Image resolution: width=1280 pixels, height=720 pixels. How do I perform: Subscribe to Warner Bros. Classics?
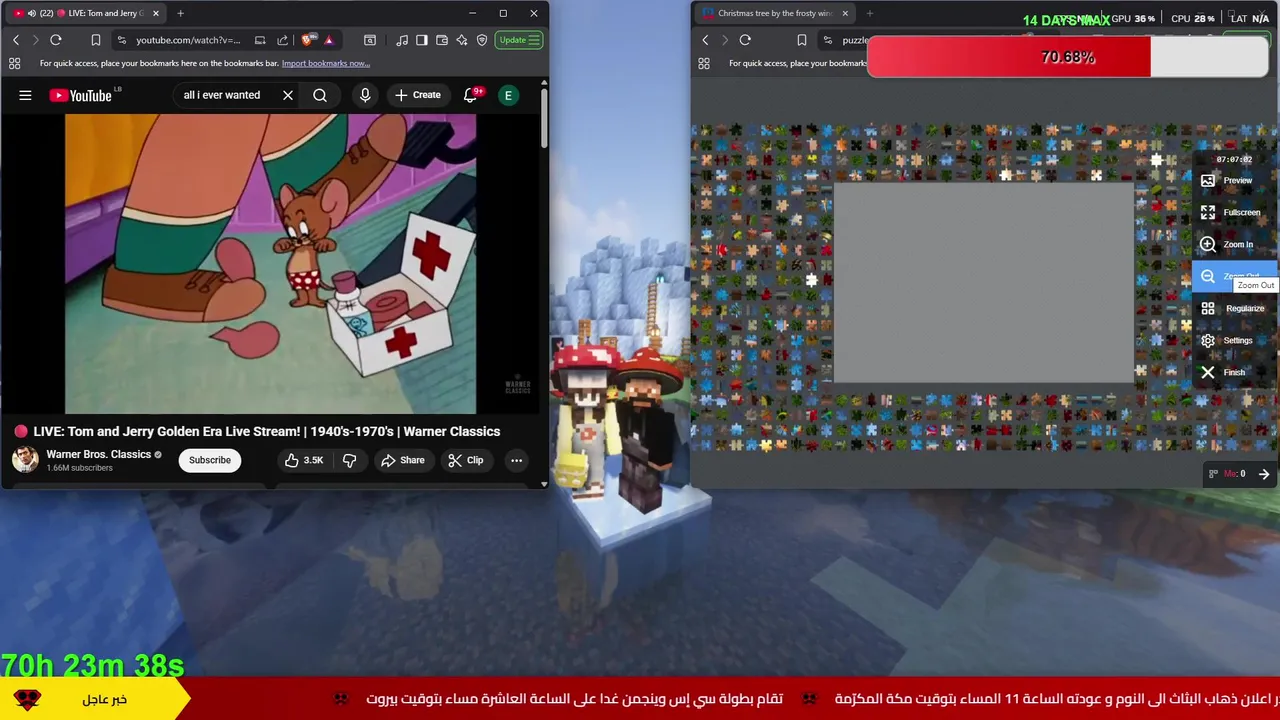pyautogui.click(x=210, y=460)
